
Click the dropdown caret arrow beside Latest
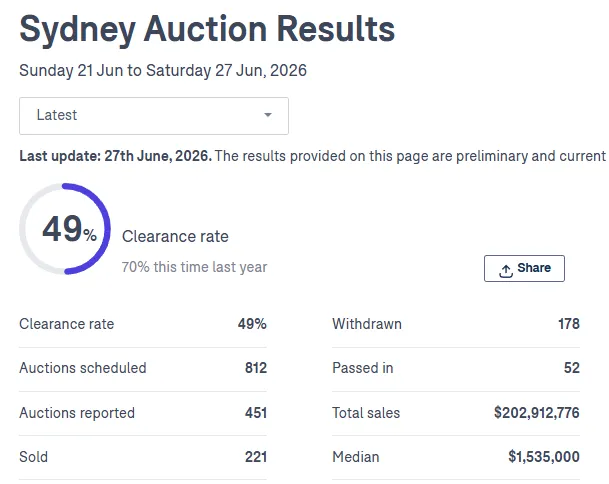[x=268, y=115]
